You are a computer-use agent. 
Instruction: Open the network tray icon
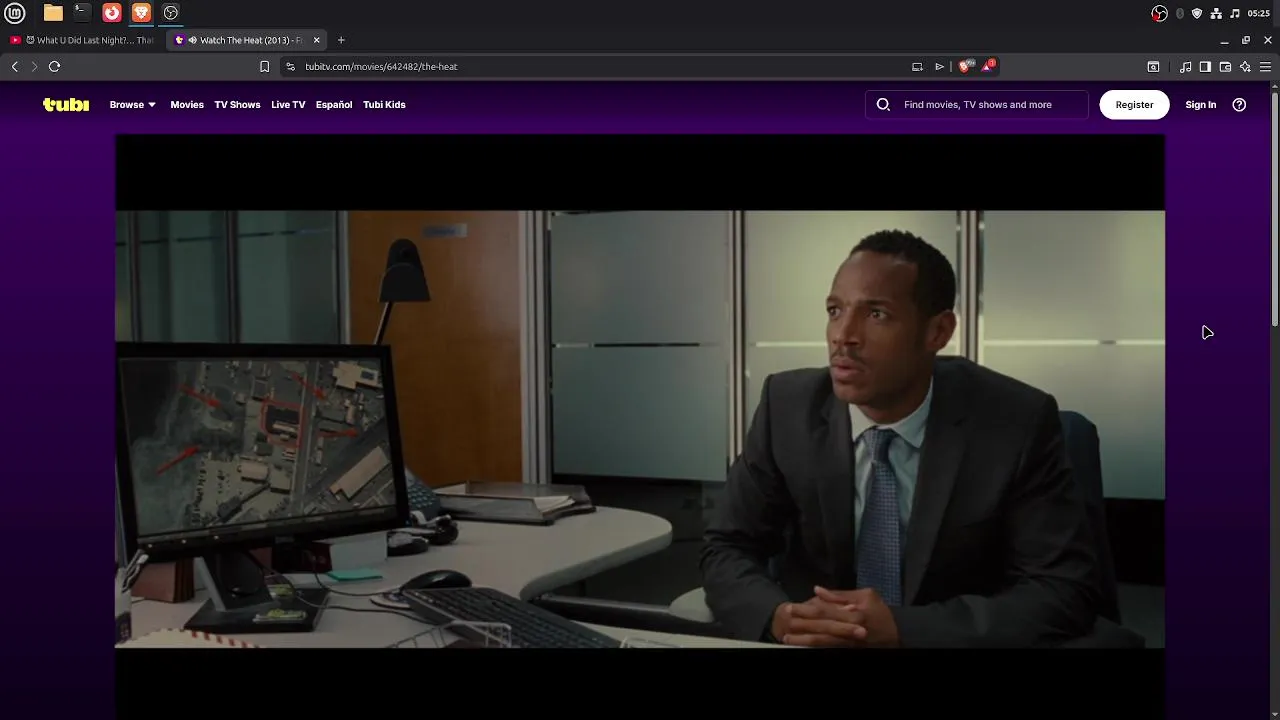pos(1216,13)
